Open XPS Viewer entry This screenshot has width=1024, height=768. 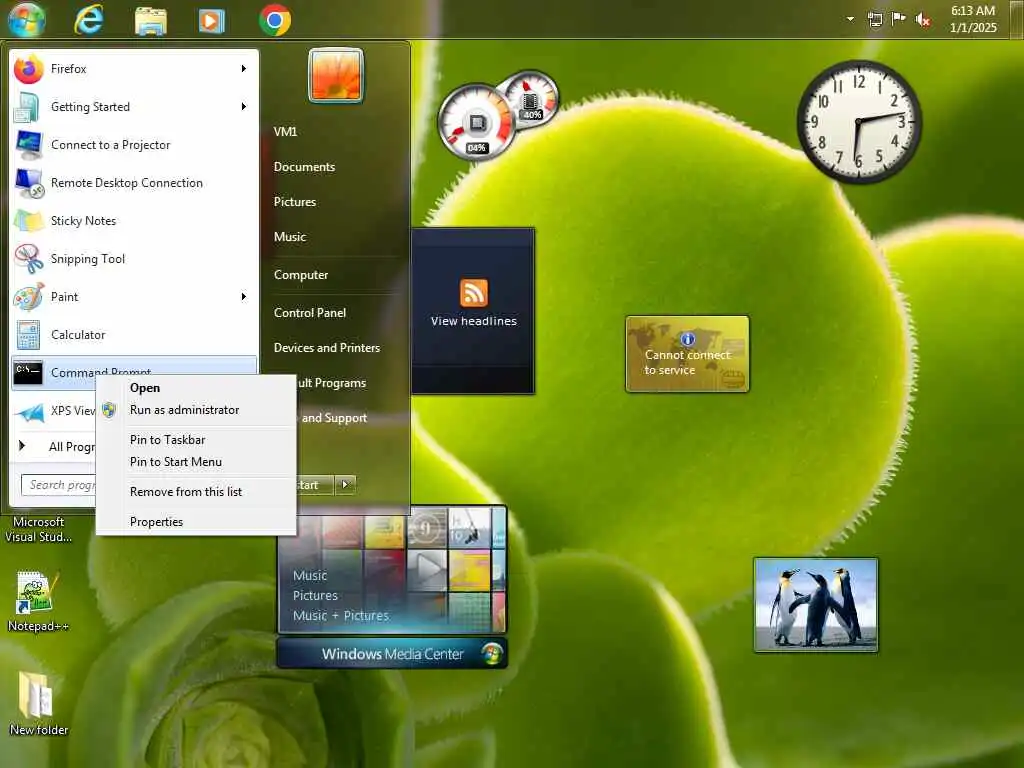point(54,411)
